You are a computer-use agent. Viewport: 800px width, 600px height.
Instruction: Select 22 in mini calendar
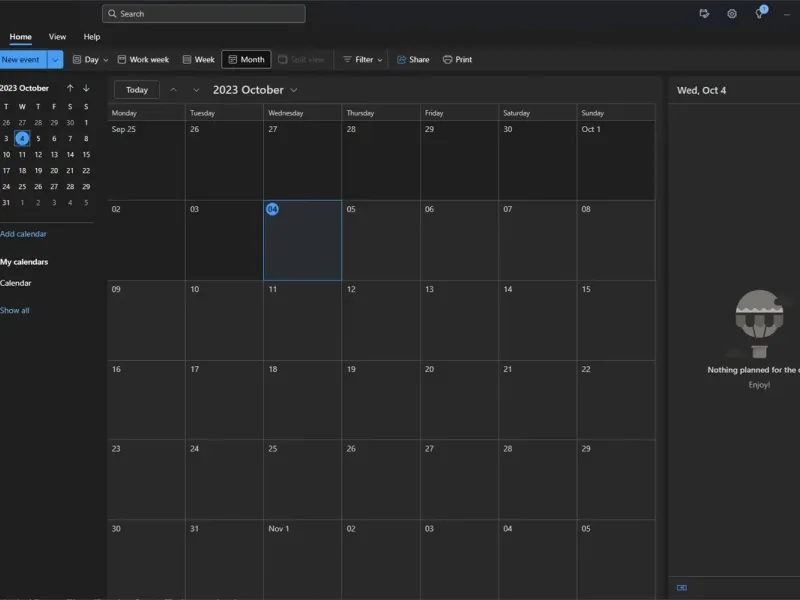pyautogui.click(x=86, y=170)
